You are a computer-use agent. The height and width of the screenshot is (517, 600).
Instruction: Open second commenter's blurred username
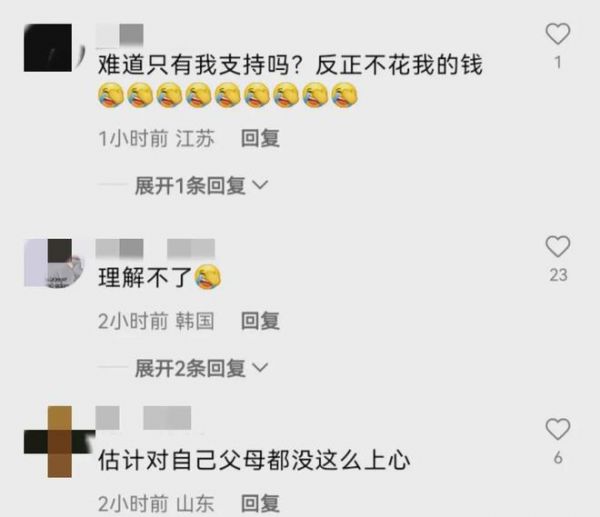(x=155, y=248)
